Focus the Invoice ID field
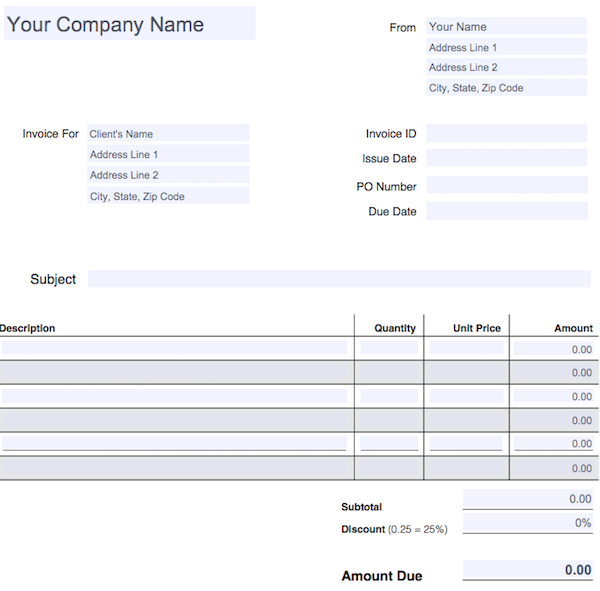 [506, 133]
